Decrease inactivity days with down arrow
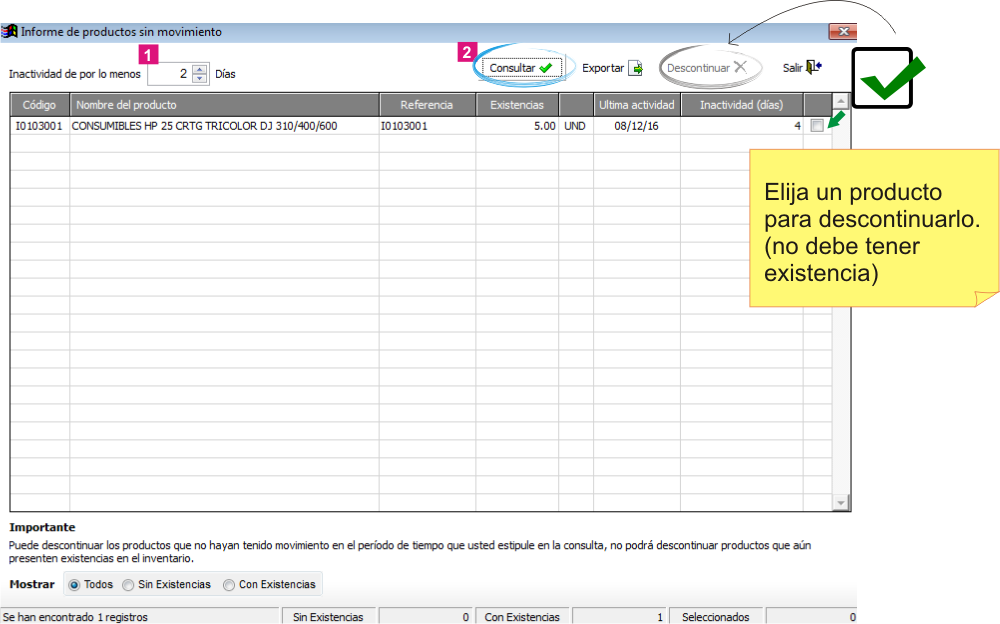Image resolution: width=1000 pixels, height=624 pixels. pos(200,78)
